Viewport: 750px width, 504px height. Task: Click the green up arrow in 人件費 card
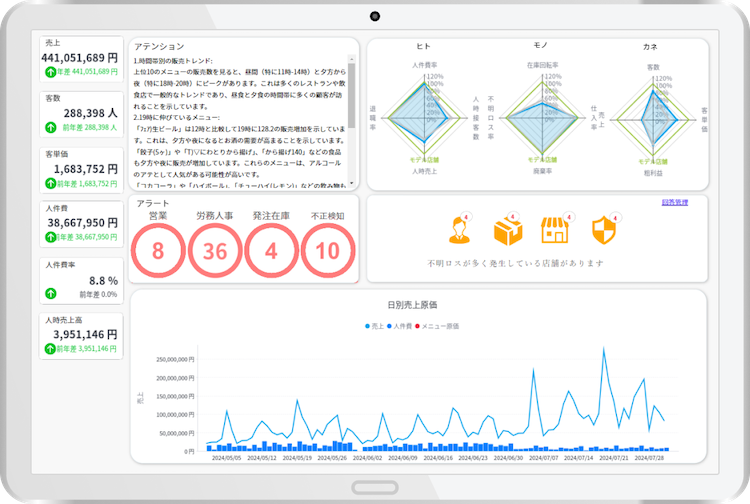[x=51, y=237]
